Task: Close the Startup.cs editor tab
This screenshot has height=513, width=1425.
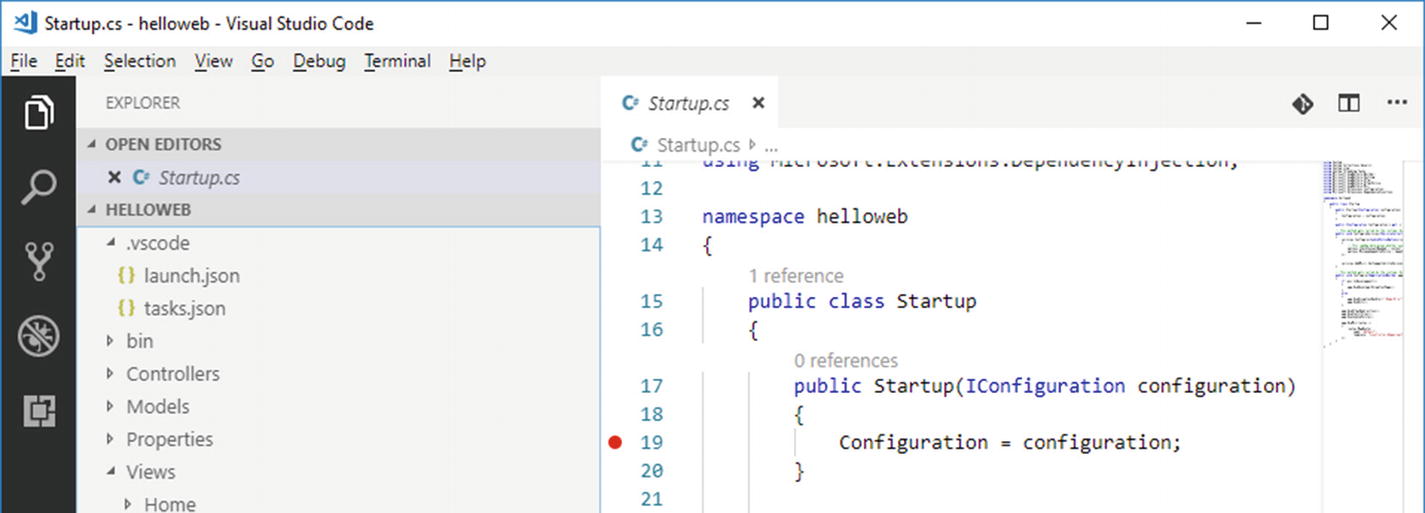Action: point(758,103)
